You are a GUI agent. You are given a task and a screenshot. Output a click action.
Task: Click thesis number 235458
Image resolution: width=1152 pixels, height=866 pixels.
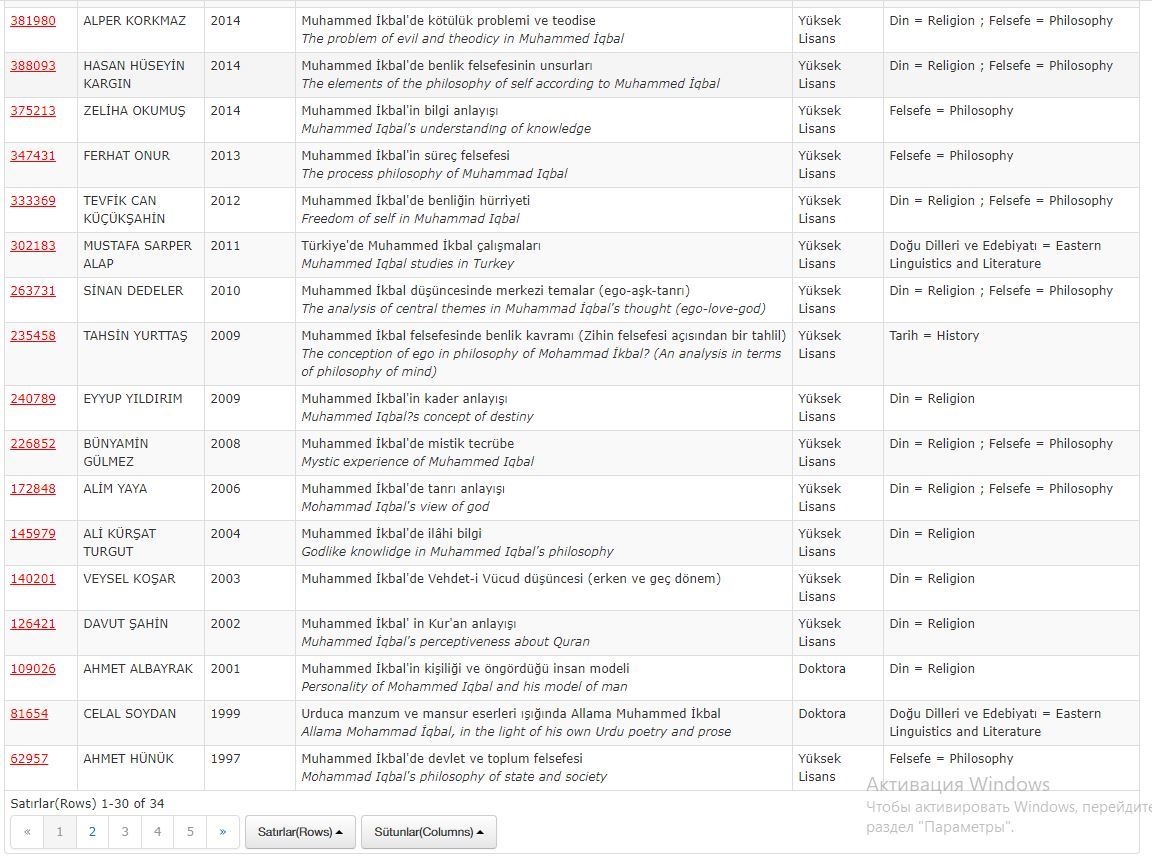coord(33,336)
